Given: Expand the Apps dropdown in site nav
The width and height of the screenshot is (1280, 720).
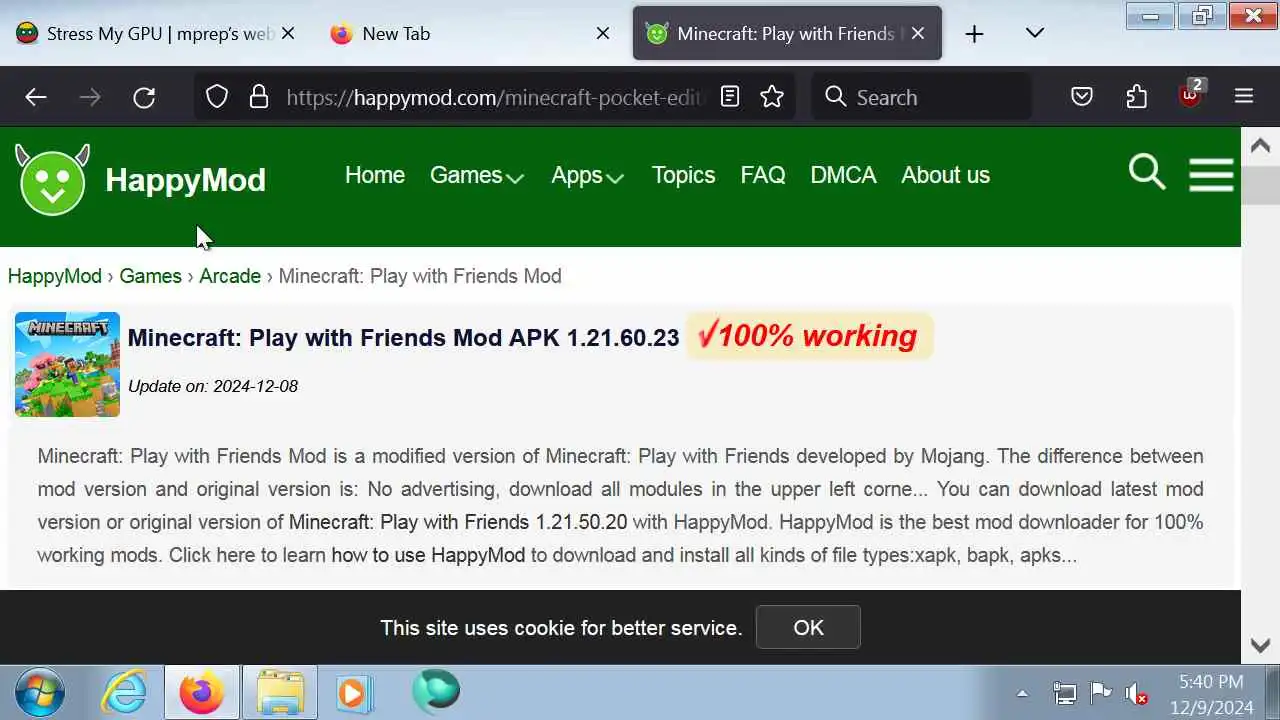Looking at the screenshot, I should (587, 175).
